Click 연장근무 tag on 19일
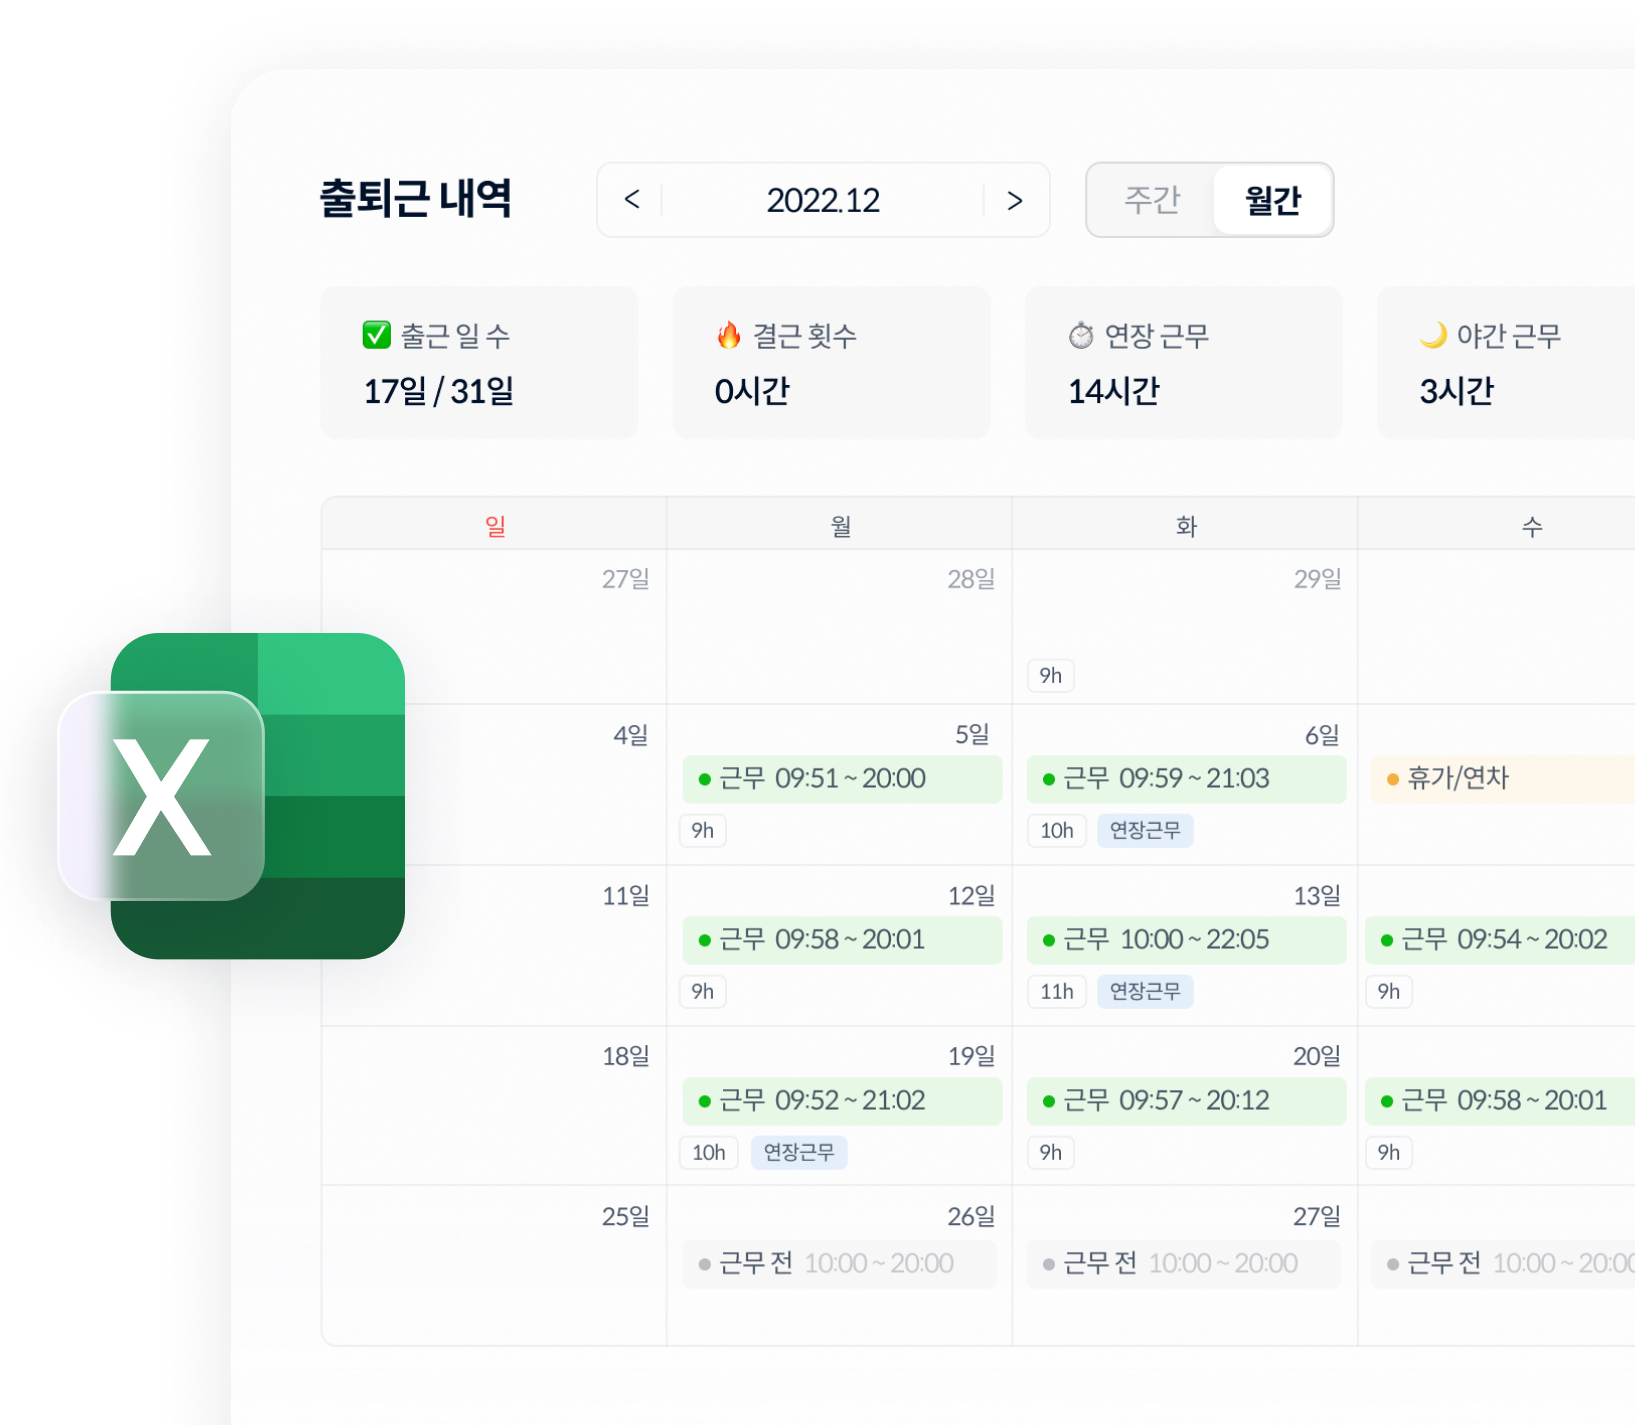The height and width of the screenshot is (1425, 1635). coord(799,1153)
